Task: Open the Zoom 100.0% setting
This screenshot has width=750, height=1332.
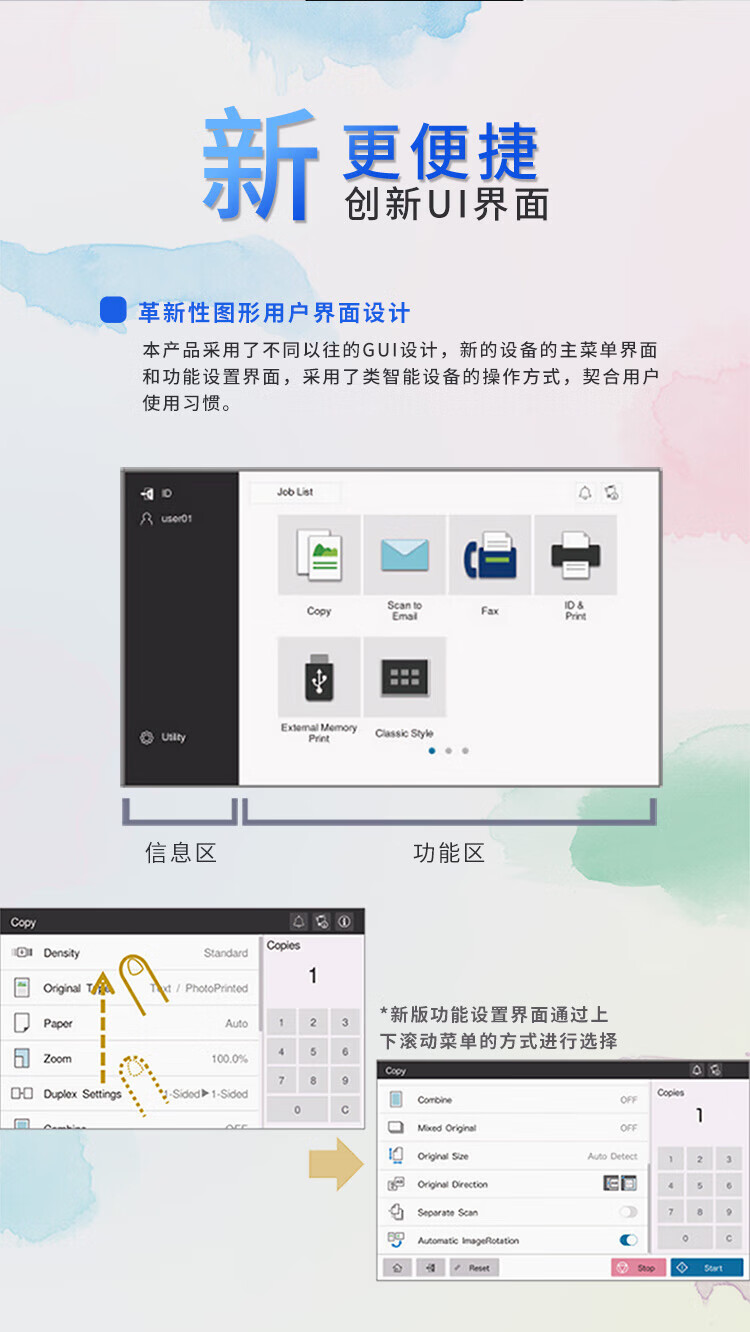Action: click(130, 1058)
